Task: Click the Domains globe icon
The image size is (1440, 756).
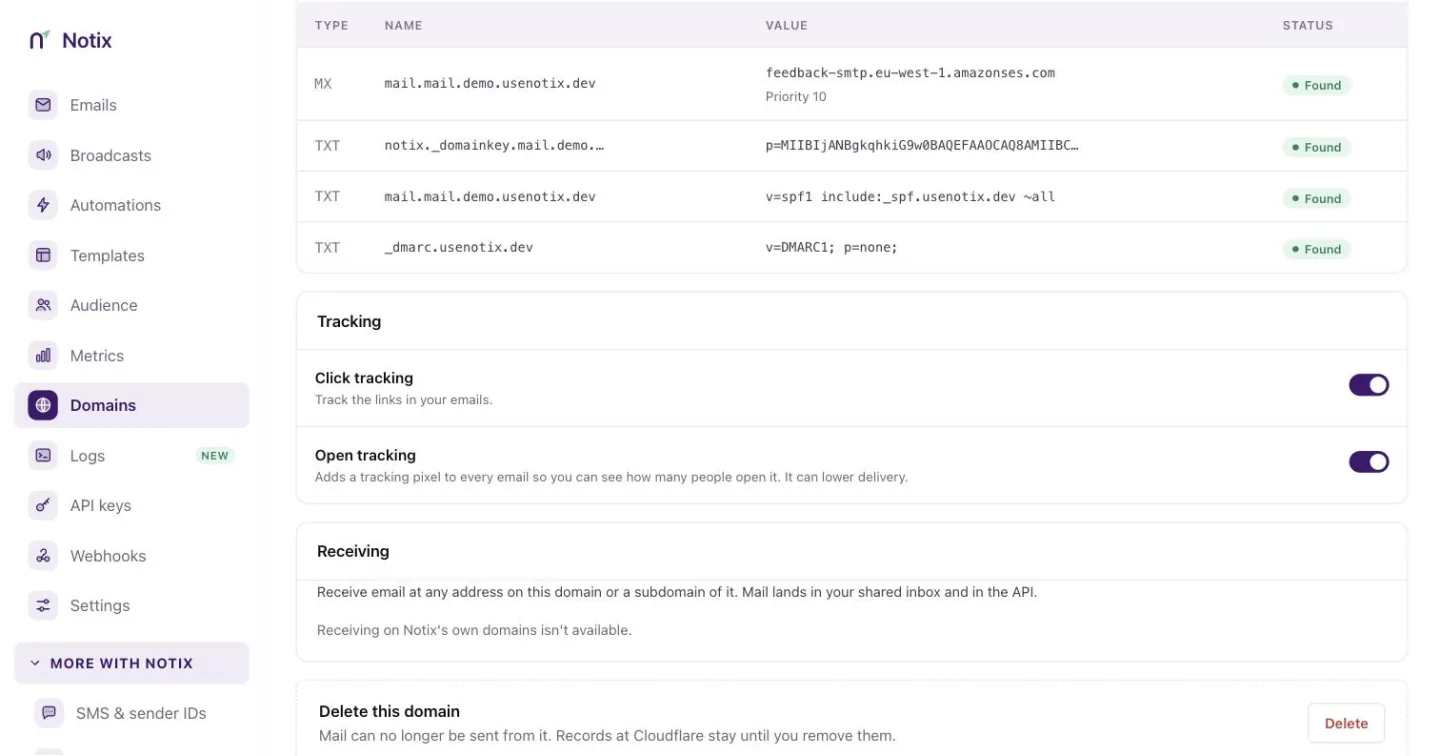Action: pyautogui.click(x=43, y=405)
